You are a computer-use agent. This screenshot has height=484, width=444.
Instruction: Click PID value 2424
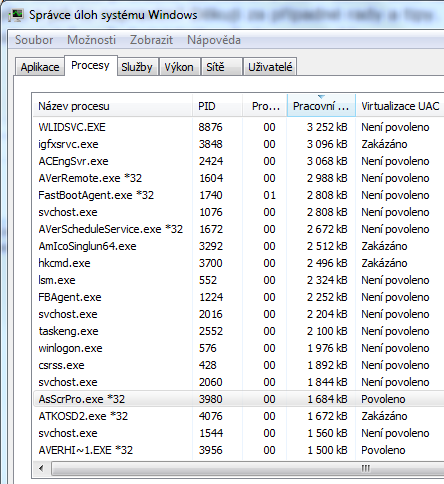click(211, 161)
